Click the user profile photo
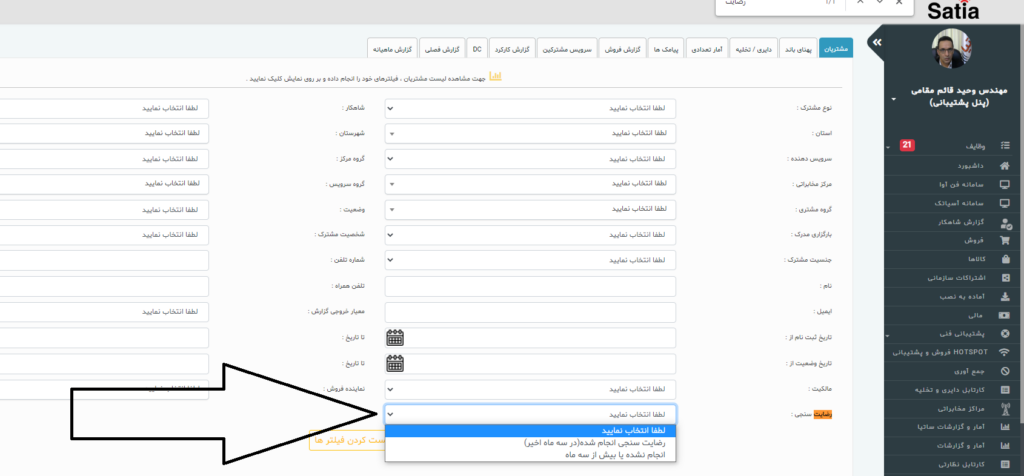The height and width of the screenshot is (476, 1024). click(x=954, y=48)
